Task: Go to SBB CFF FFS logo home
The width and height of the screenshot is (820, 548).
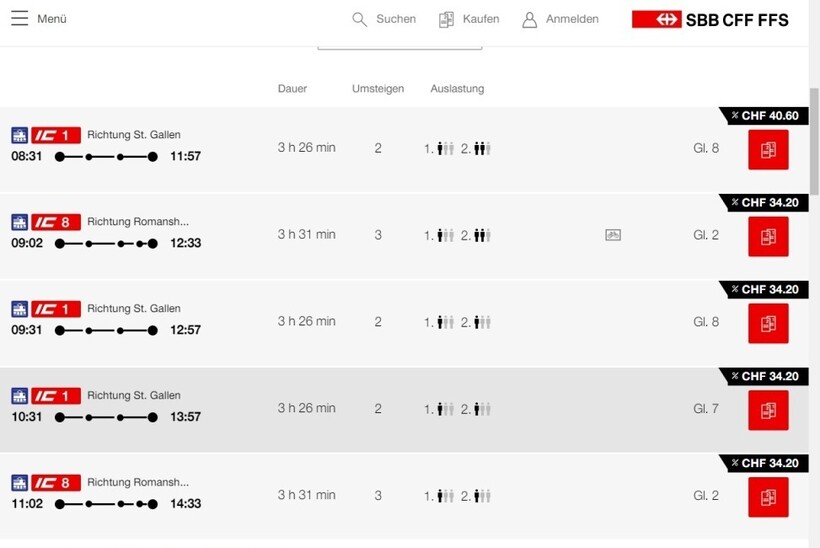Action: tap(710, 19)
